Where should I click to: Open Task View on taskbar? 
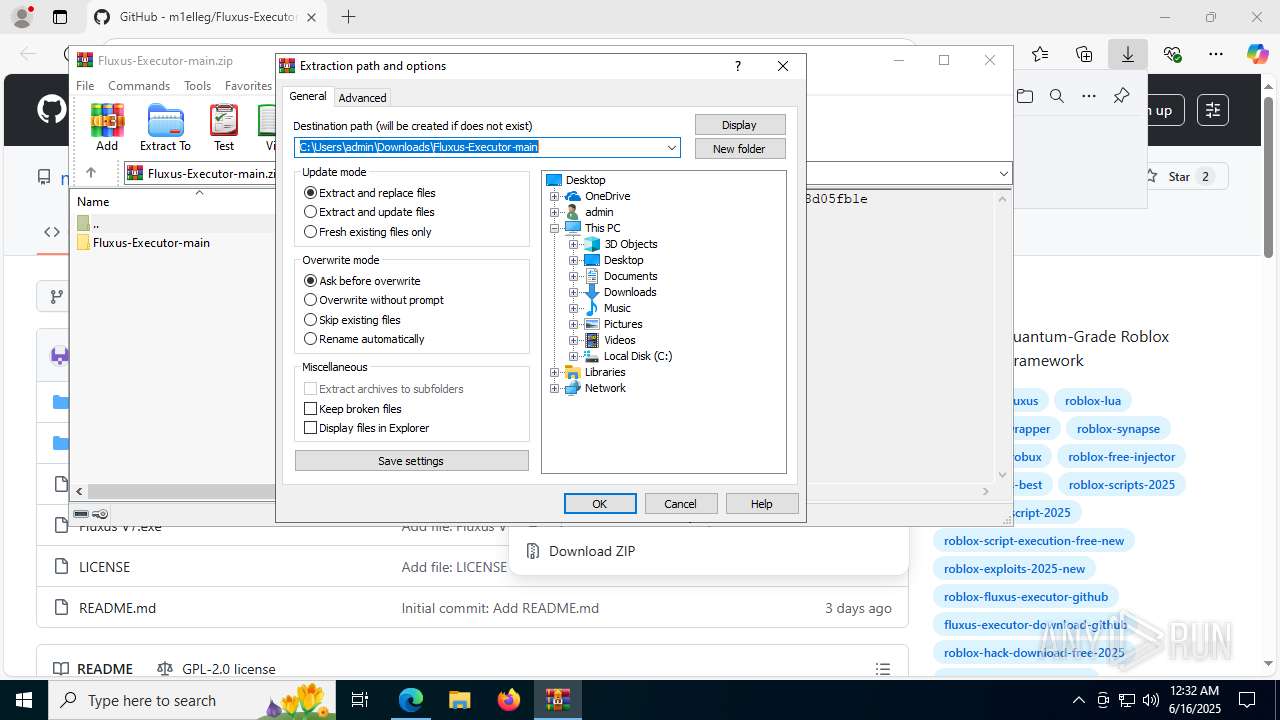pyautogui.click(x=361, y=700)
